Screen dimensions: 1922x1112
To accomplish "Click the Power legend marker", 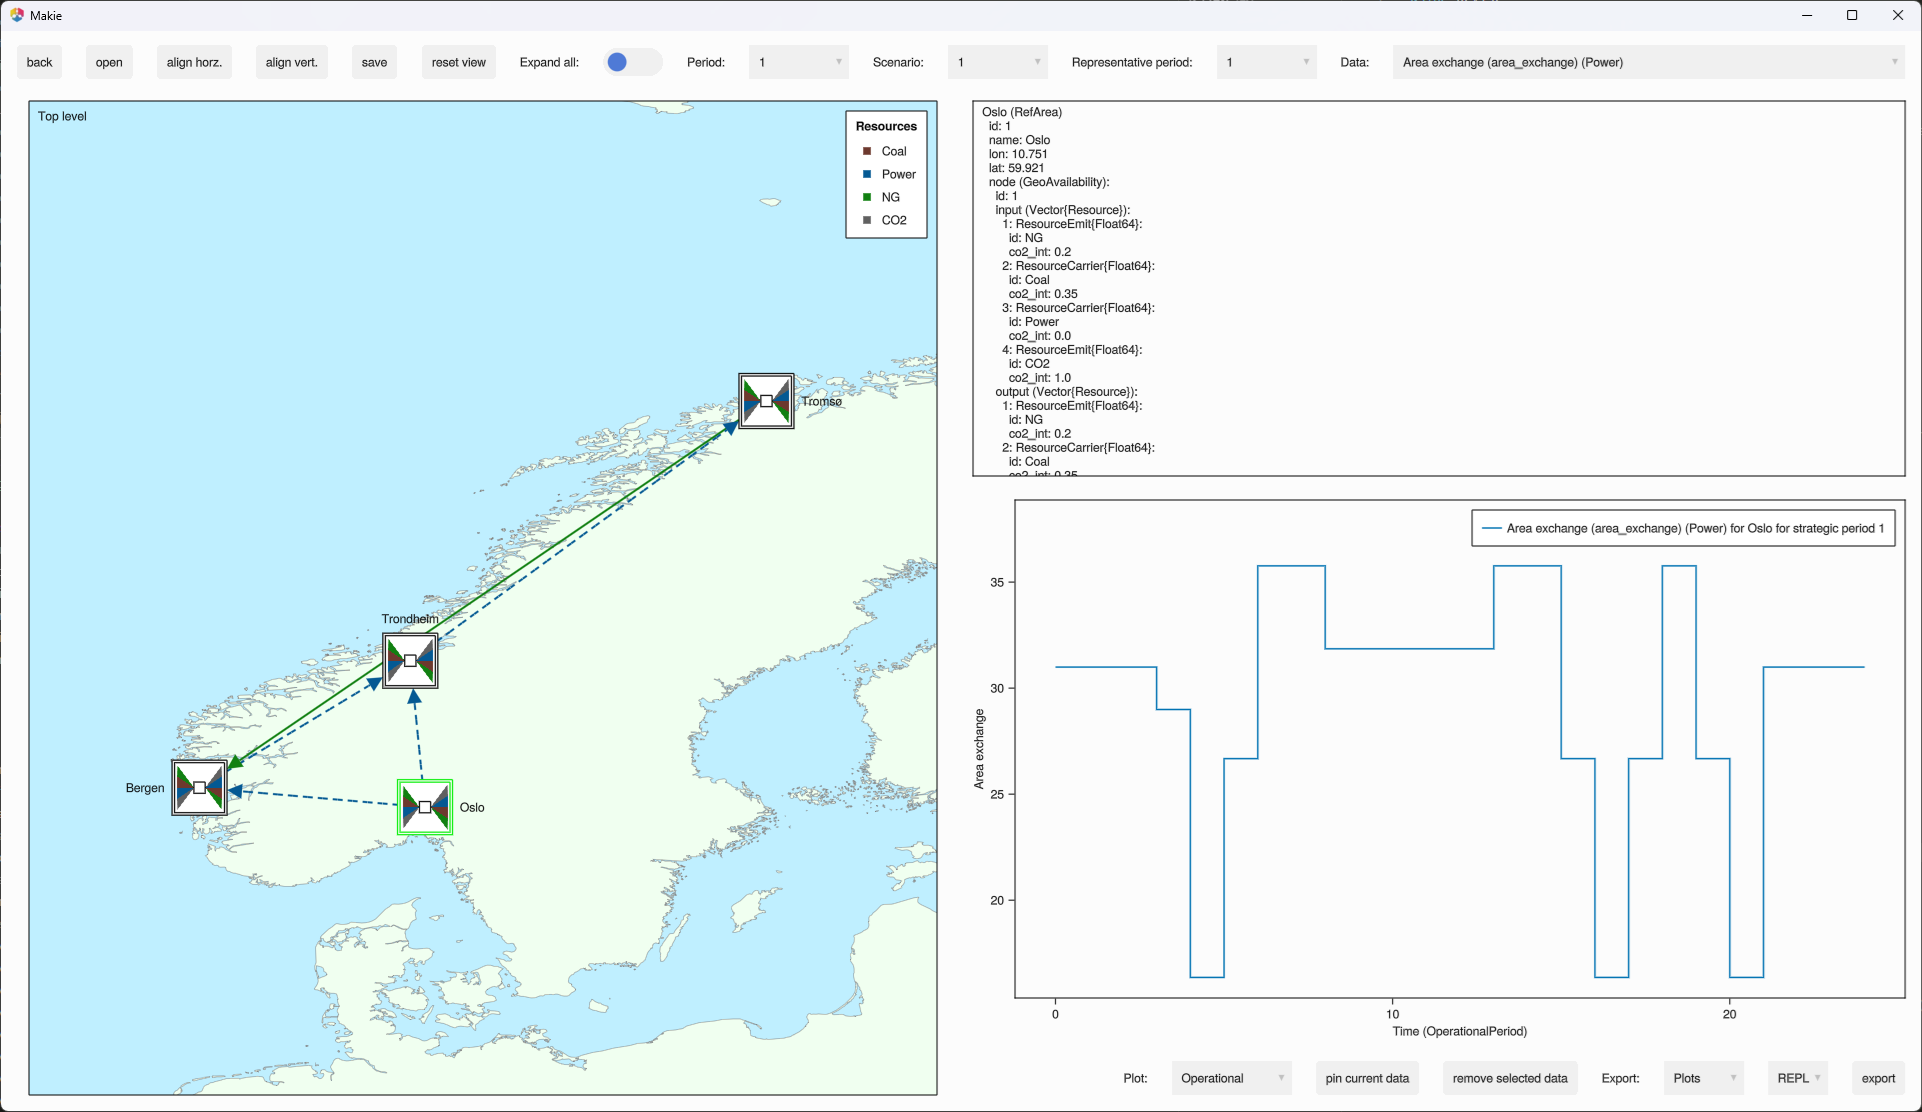I will (867, 174).
